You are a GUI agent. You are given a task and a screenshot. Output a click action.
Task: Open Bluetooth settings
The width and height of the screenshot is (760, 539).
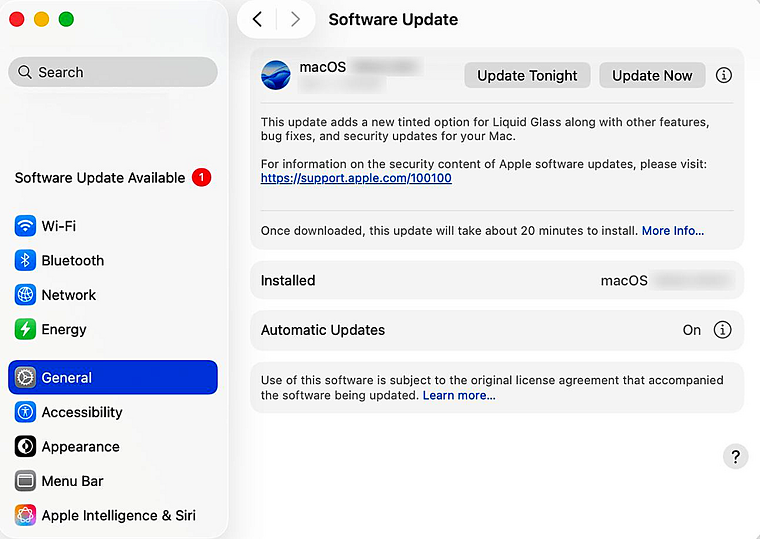click(113, 260)
